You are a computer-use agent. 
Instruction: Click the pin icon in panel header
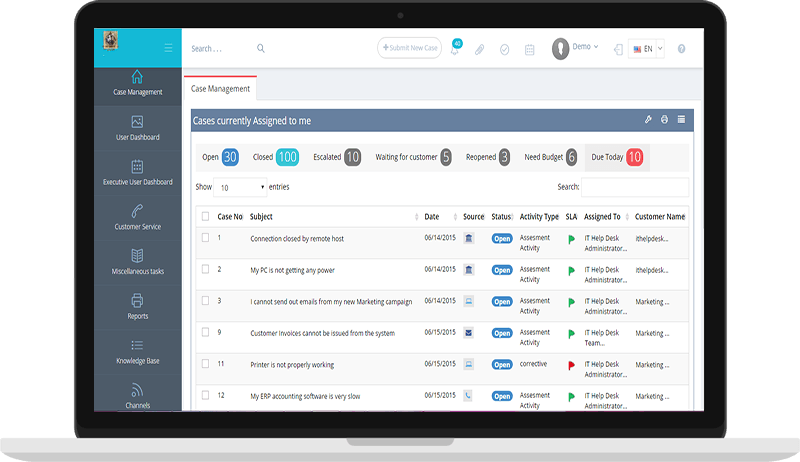[x=648, y=119]
